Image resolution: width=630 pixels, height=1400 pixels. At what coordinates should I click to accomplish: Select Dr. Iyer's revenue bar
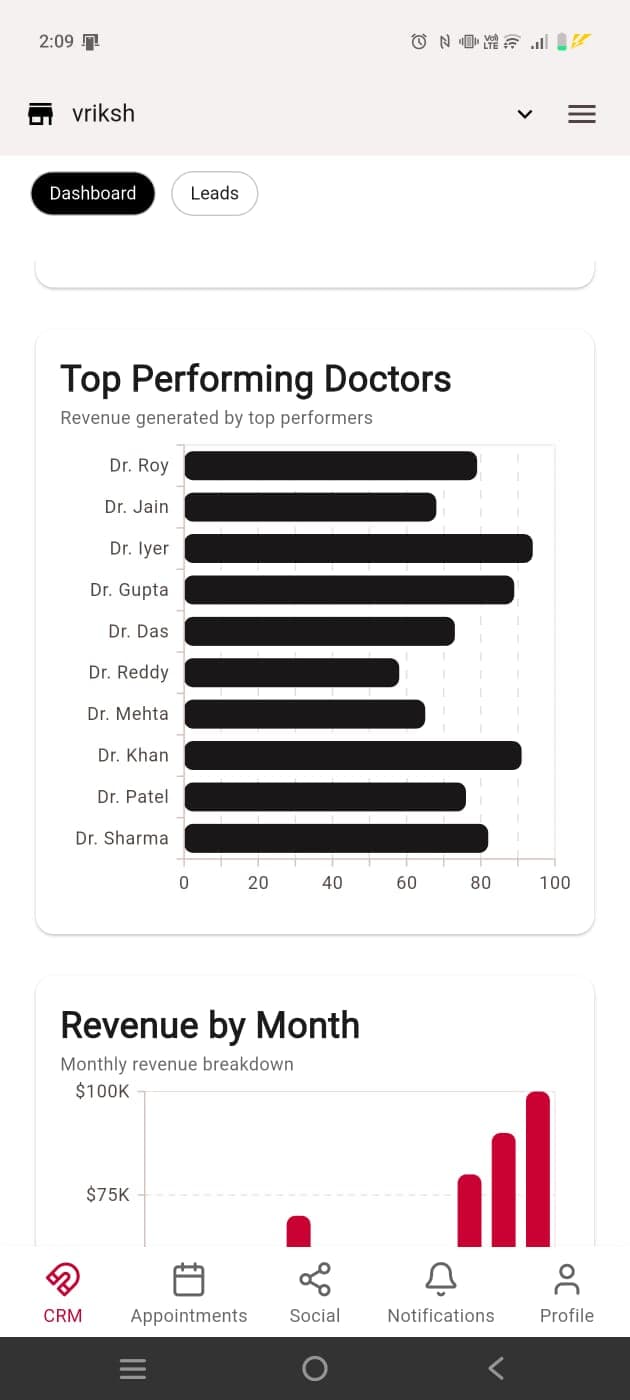pos(358,549)
